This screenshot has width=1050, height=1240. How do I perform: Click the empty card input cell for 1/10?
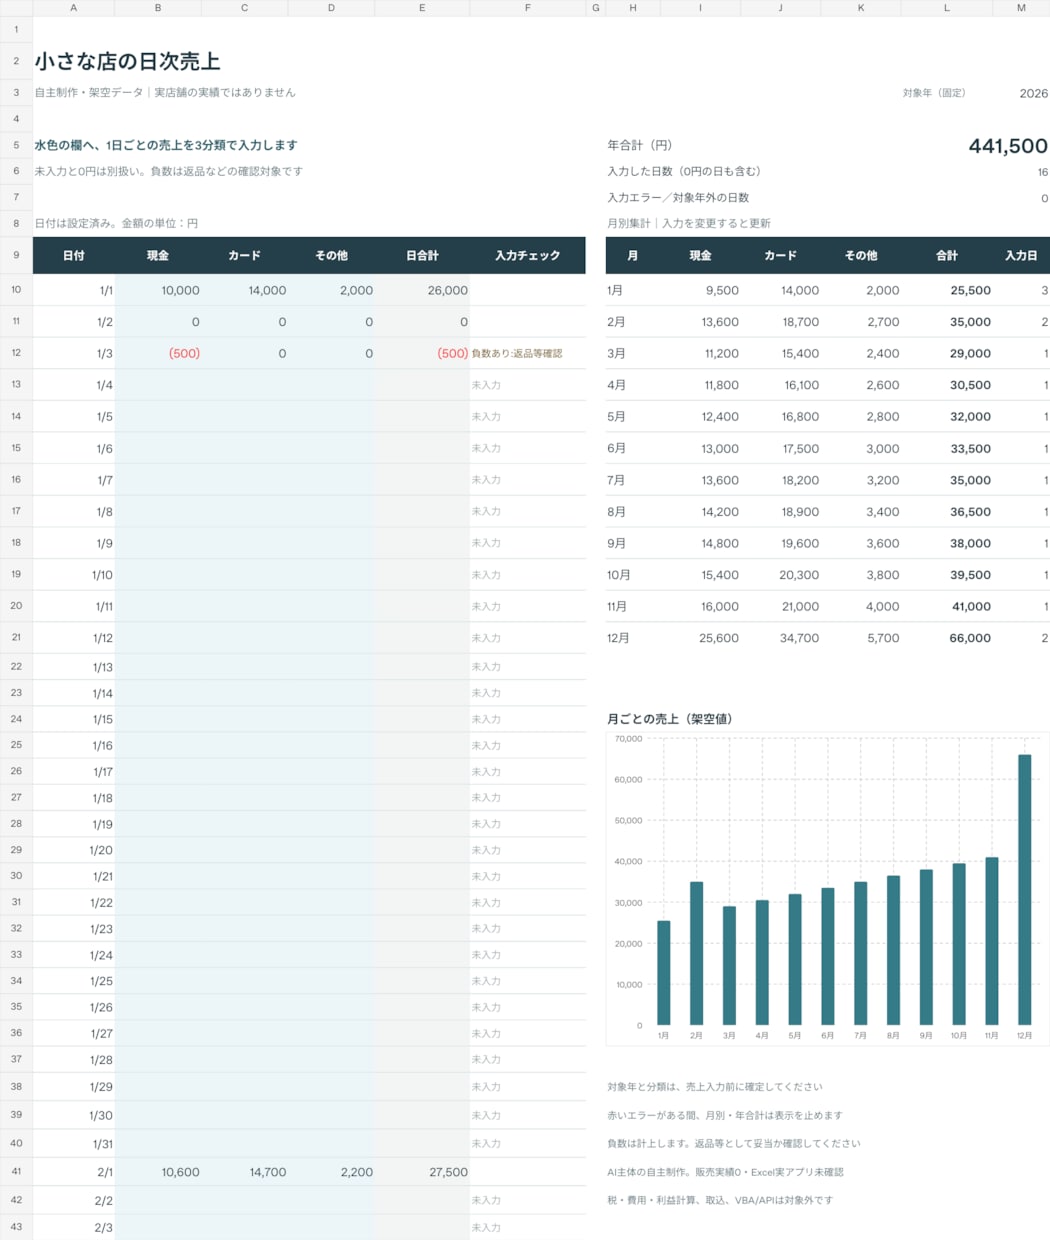click(x=245, y=575)
